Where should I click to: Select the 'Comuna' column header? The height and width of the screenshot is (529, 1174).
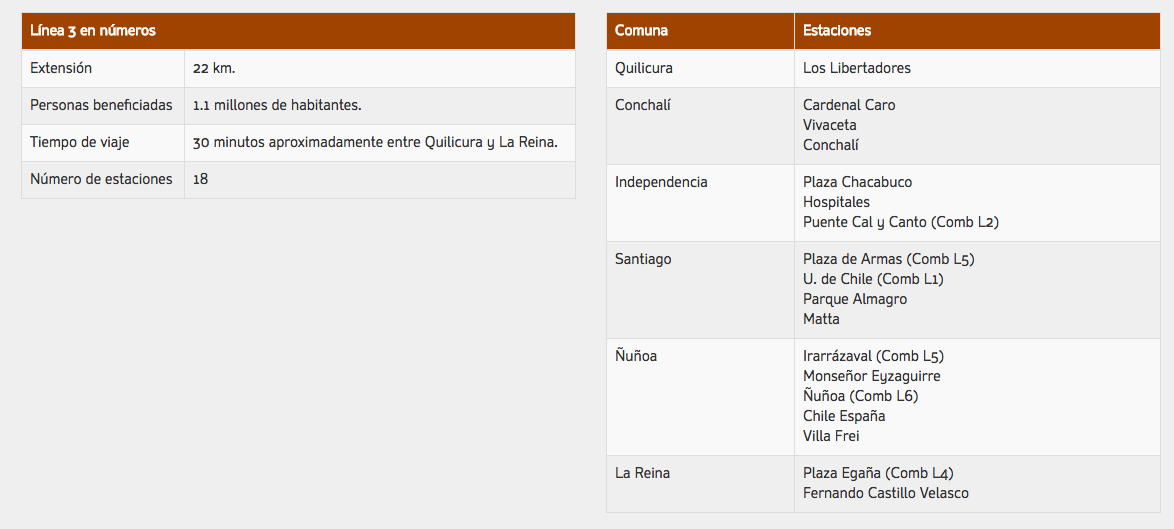[x=642, y=30]
